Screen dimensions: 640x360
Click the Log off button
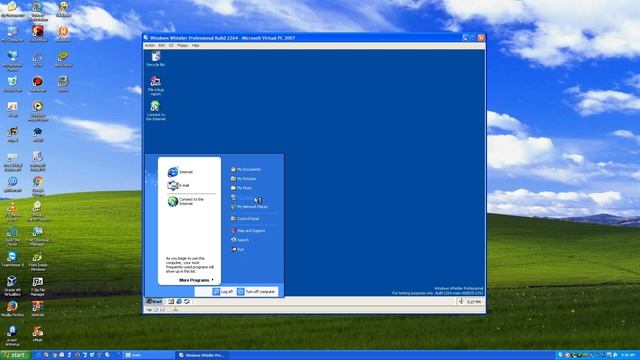(x=223, y=292)
